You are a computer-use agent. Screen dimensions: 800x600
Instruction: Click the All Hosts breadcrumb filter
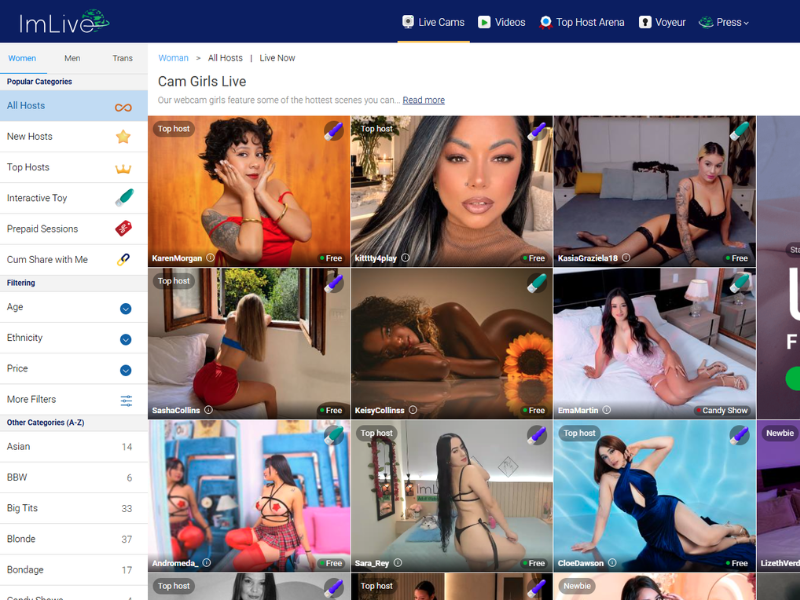225,58
